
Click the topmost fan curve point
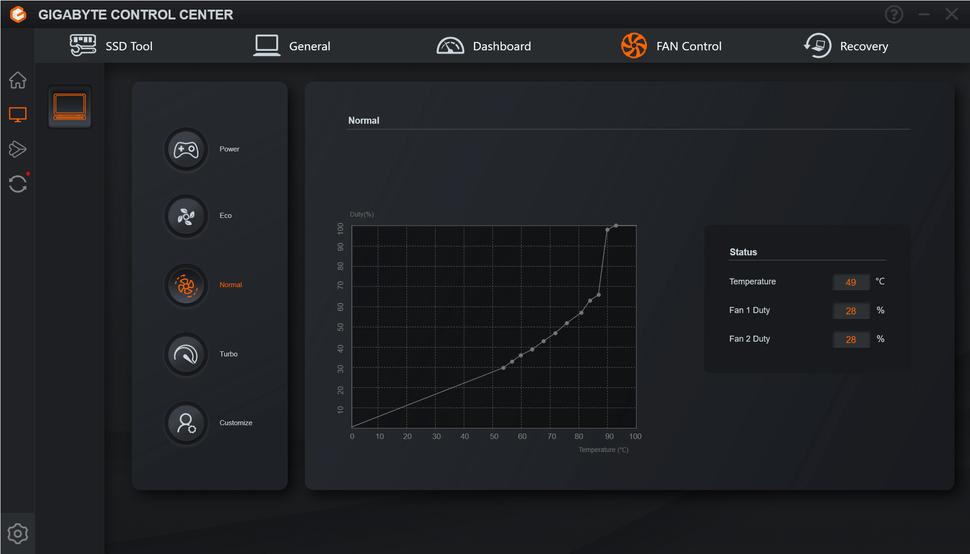click(616, 226)
